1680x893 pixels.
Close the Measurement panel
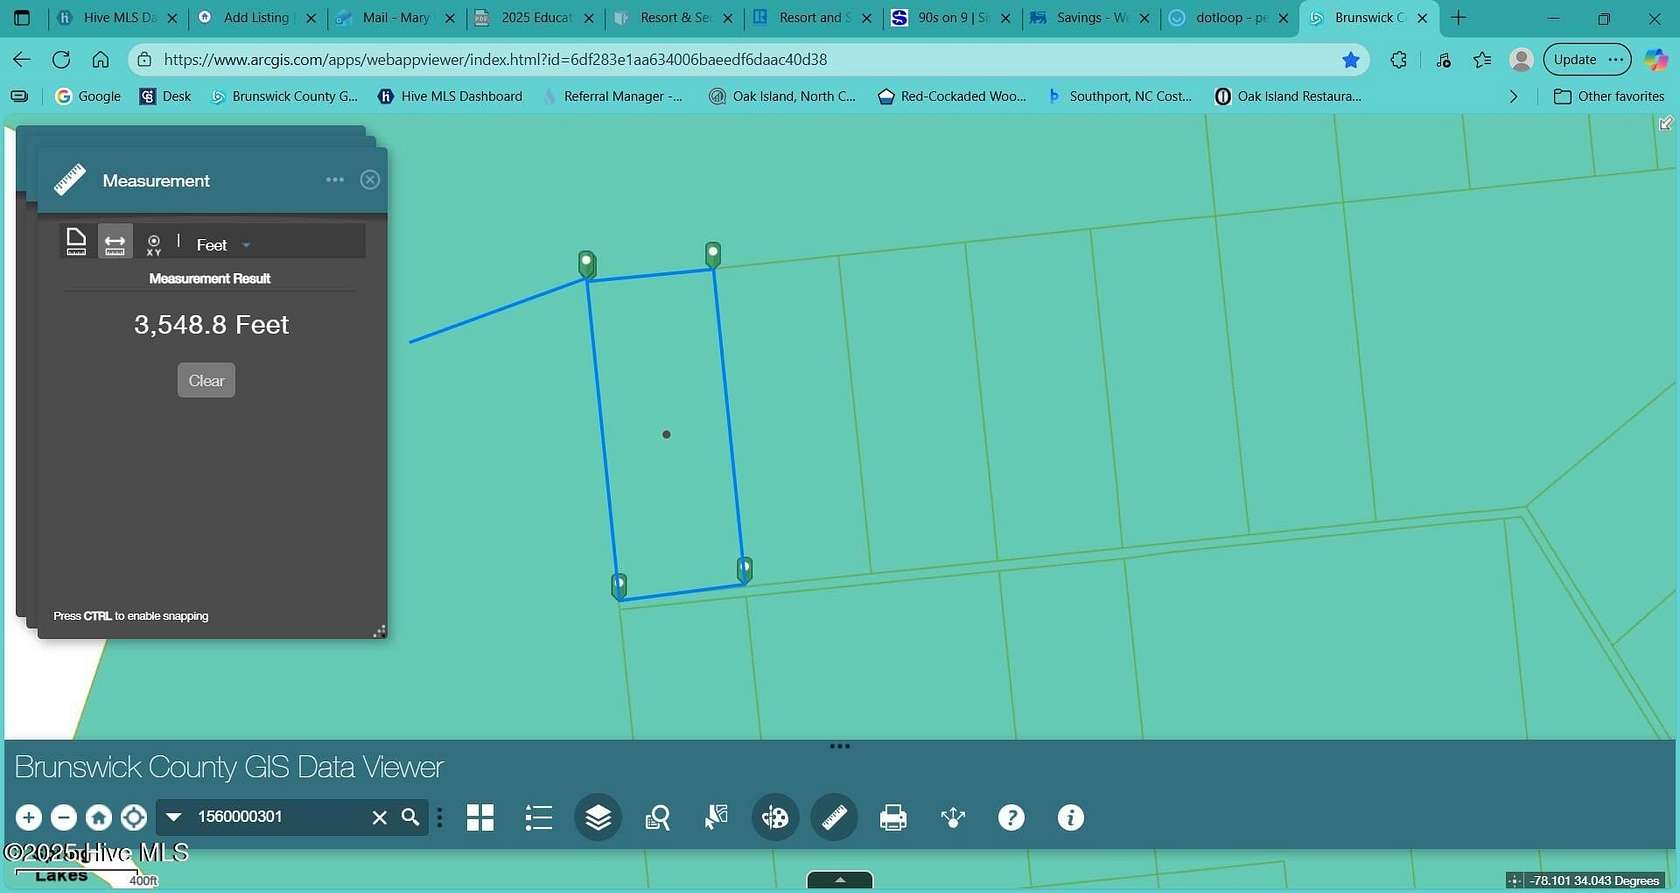[370, 180]
